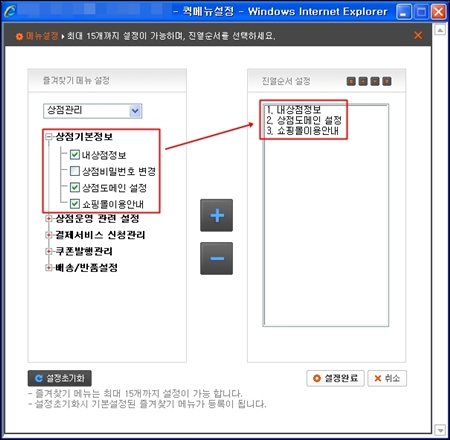Close the panel with the orange X
450x440 pixels.
click(x=418, y=35)
